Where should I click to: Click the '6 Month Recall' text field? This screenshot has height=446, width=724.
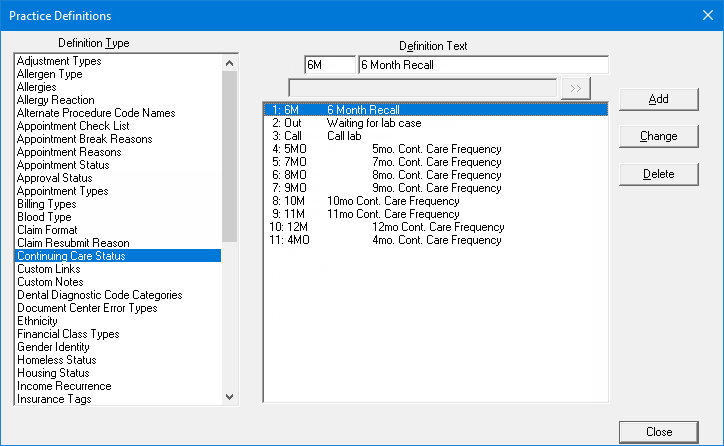pyautogui.click(x=482, y=65)
